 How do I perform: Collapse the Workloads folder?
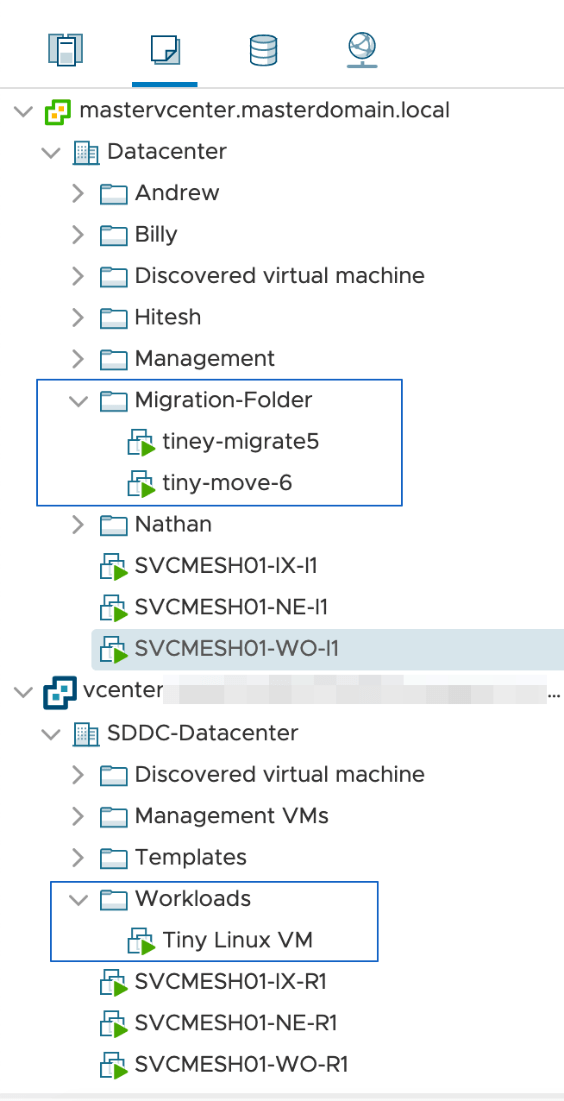click(78, 899)
